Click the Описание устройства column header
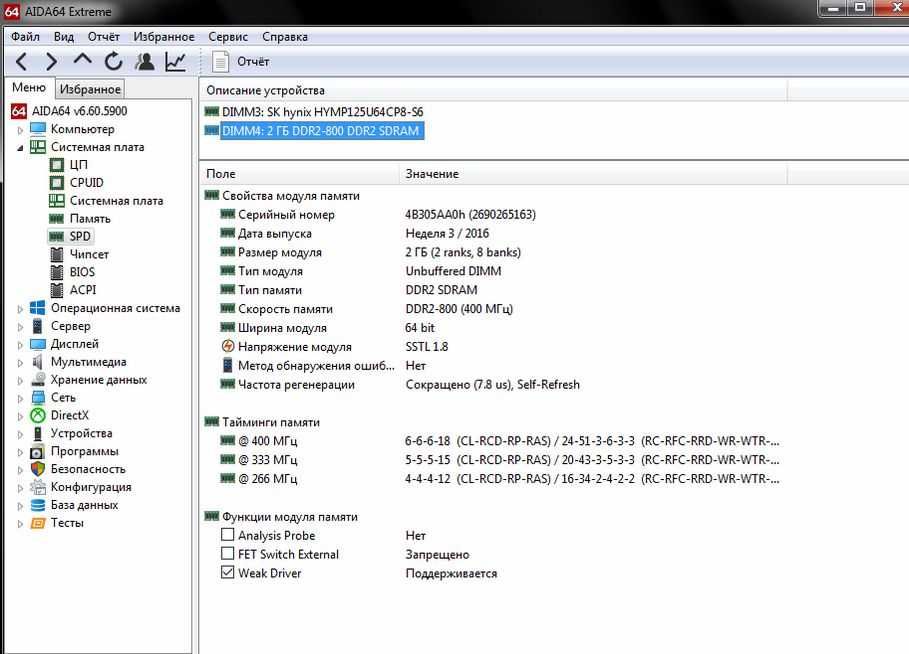The image size is (909, 654). point(493,90)
